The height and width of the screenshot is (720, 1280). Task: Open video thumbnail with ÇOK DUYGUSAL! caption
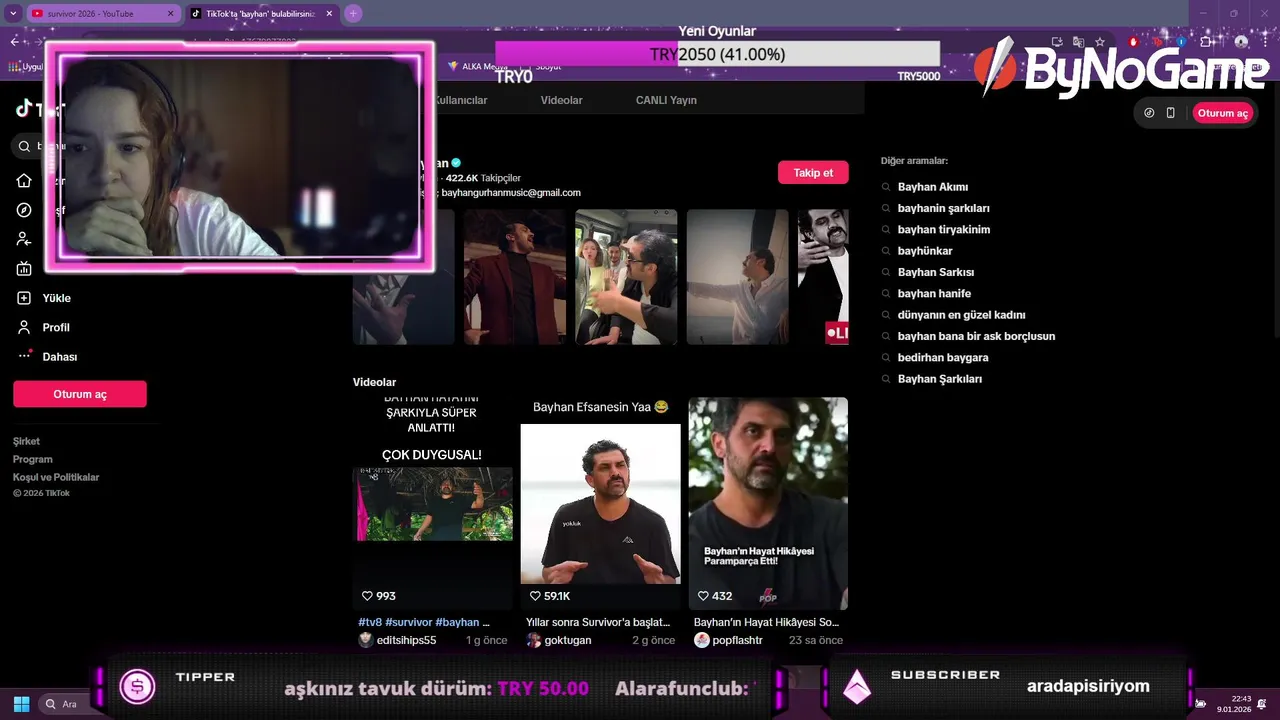point(433,504)
